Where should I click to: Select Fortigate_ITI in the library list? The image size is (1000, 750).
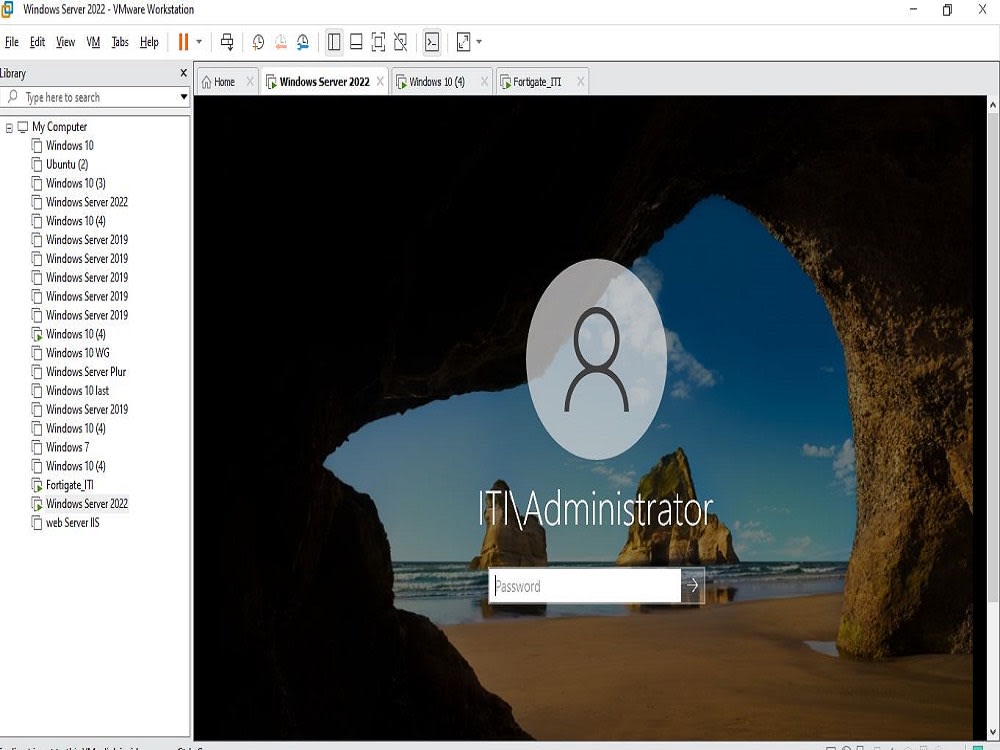(x=70, y=485)
